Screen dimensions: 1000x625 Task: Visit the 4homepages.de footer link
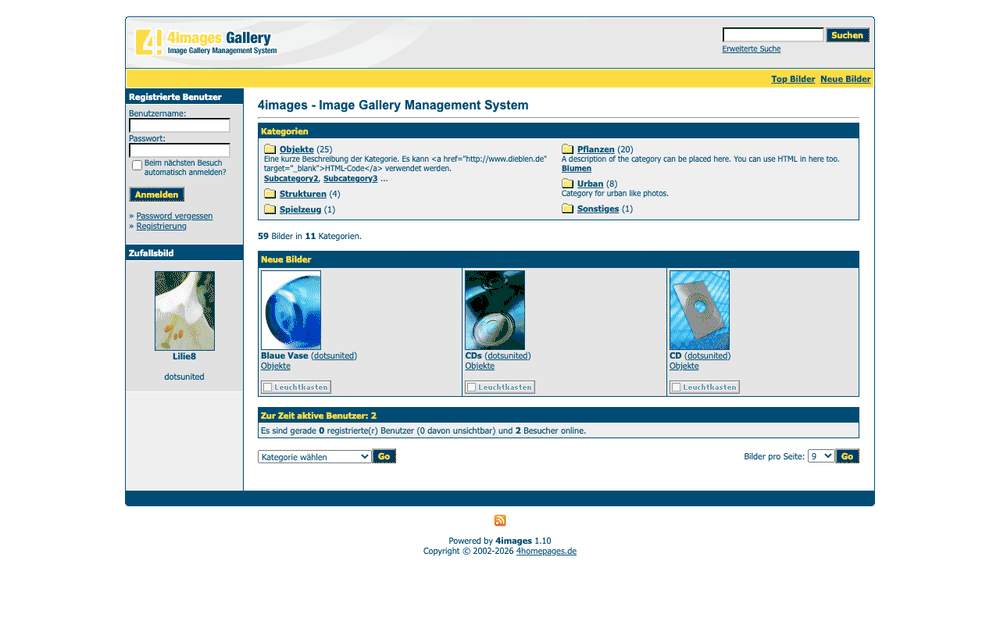(x=546, y=551)
